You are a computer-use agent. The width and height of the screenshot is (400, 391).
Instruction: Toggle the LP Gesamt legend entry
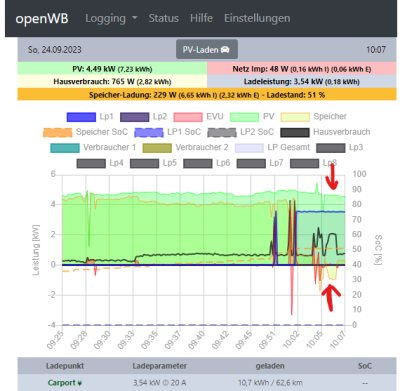272,148
